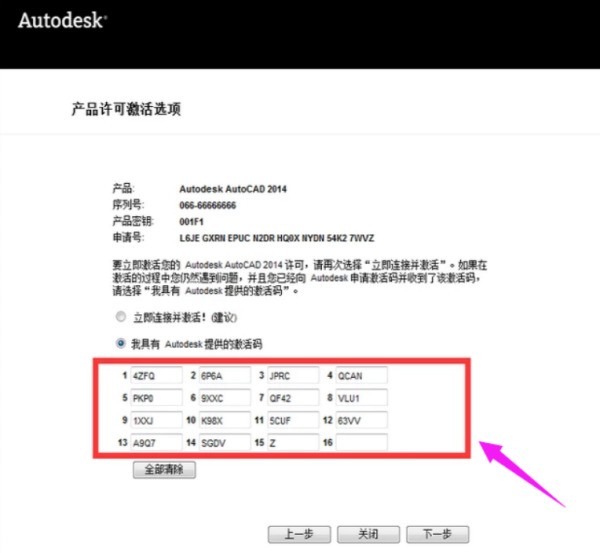
Task: Click the request code text starting with L6JE
Action: [277, 238]
